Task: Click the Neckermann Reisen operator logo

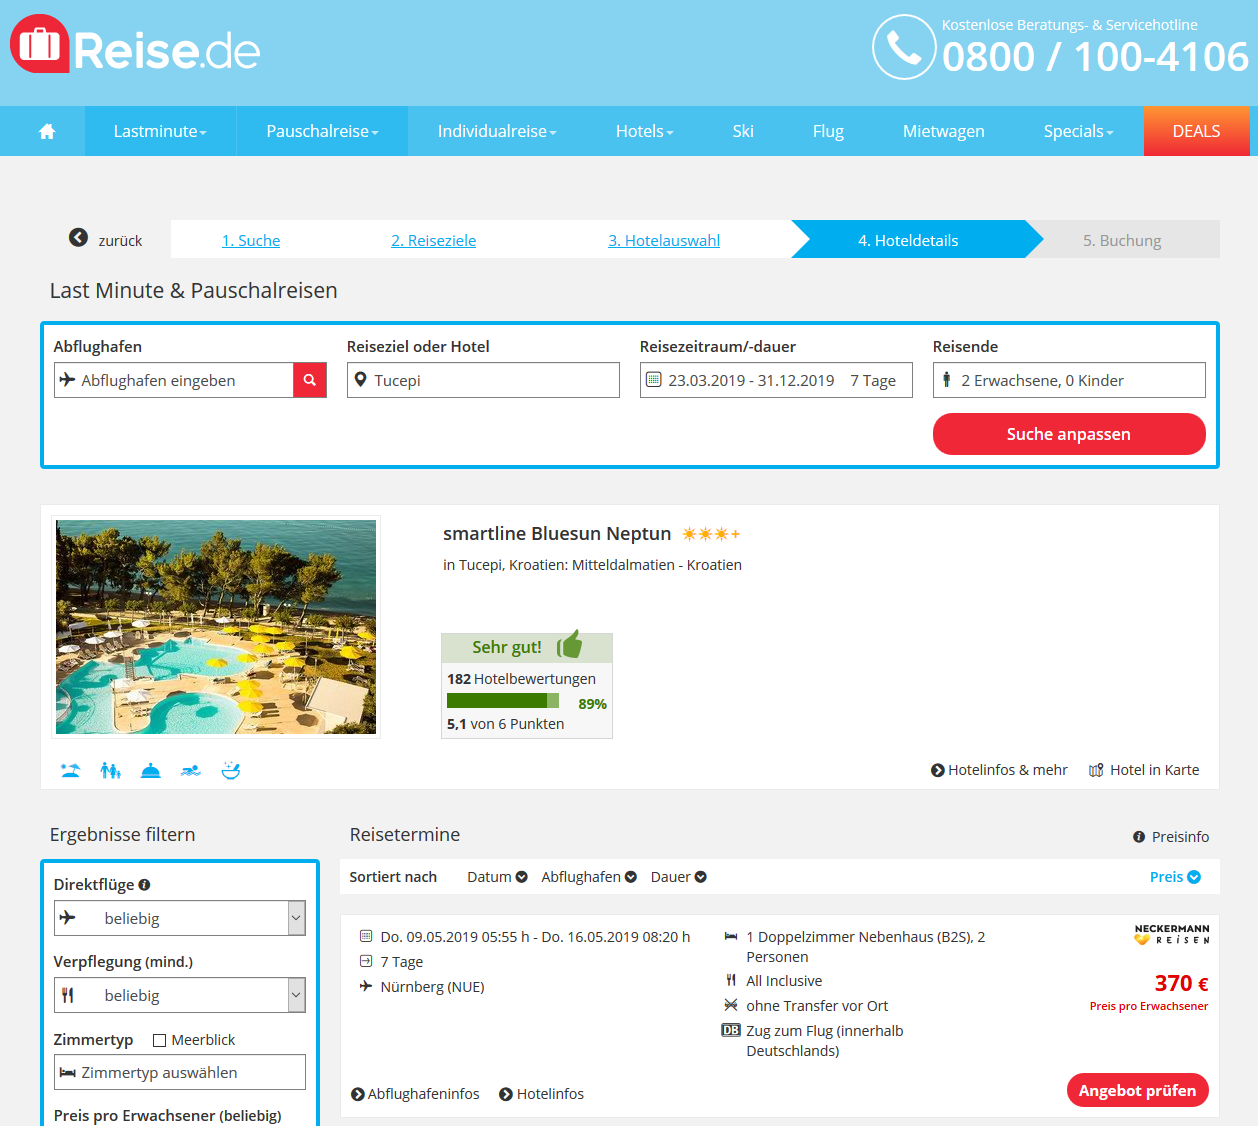Action: [x=1172, y=934]
